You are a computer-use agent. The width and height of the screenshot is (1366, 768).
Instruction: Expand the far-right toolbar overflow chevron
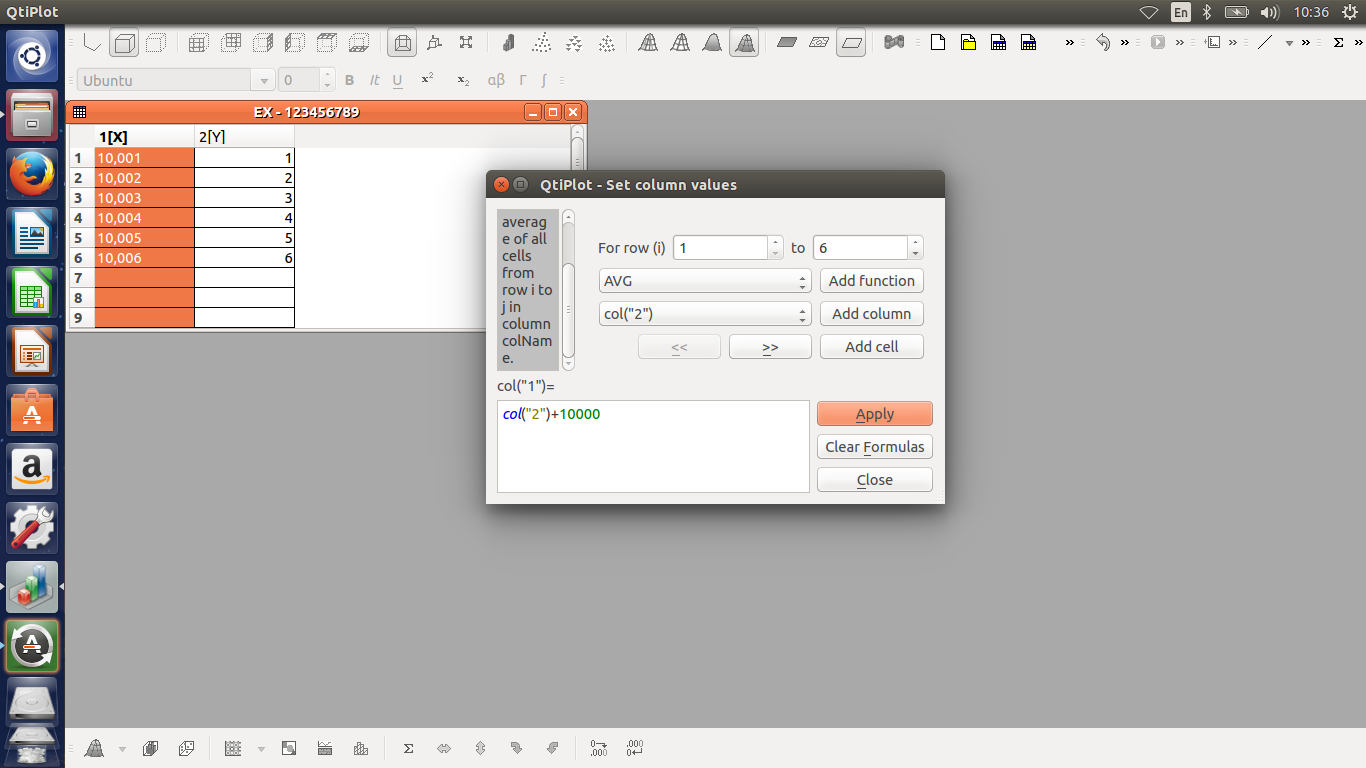coord(1358,42)
